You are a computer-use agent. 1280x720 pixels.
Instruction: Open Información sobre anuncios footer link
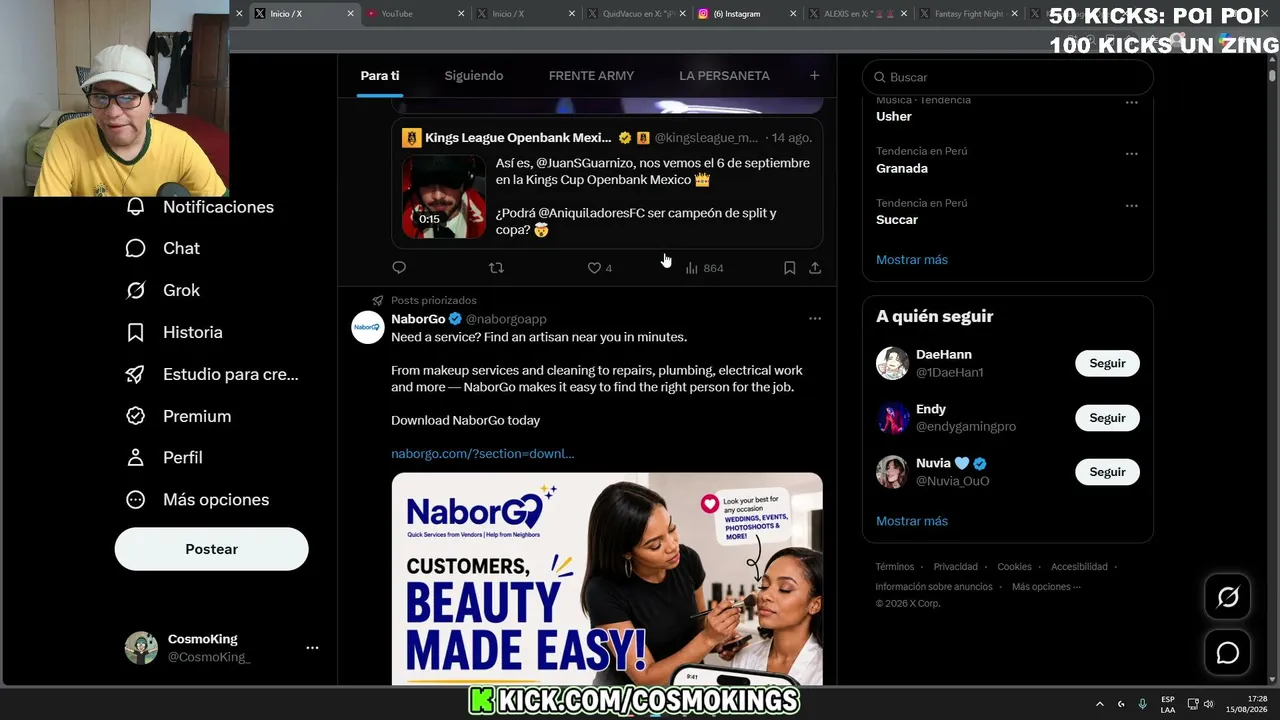click(934, 587)
